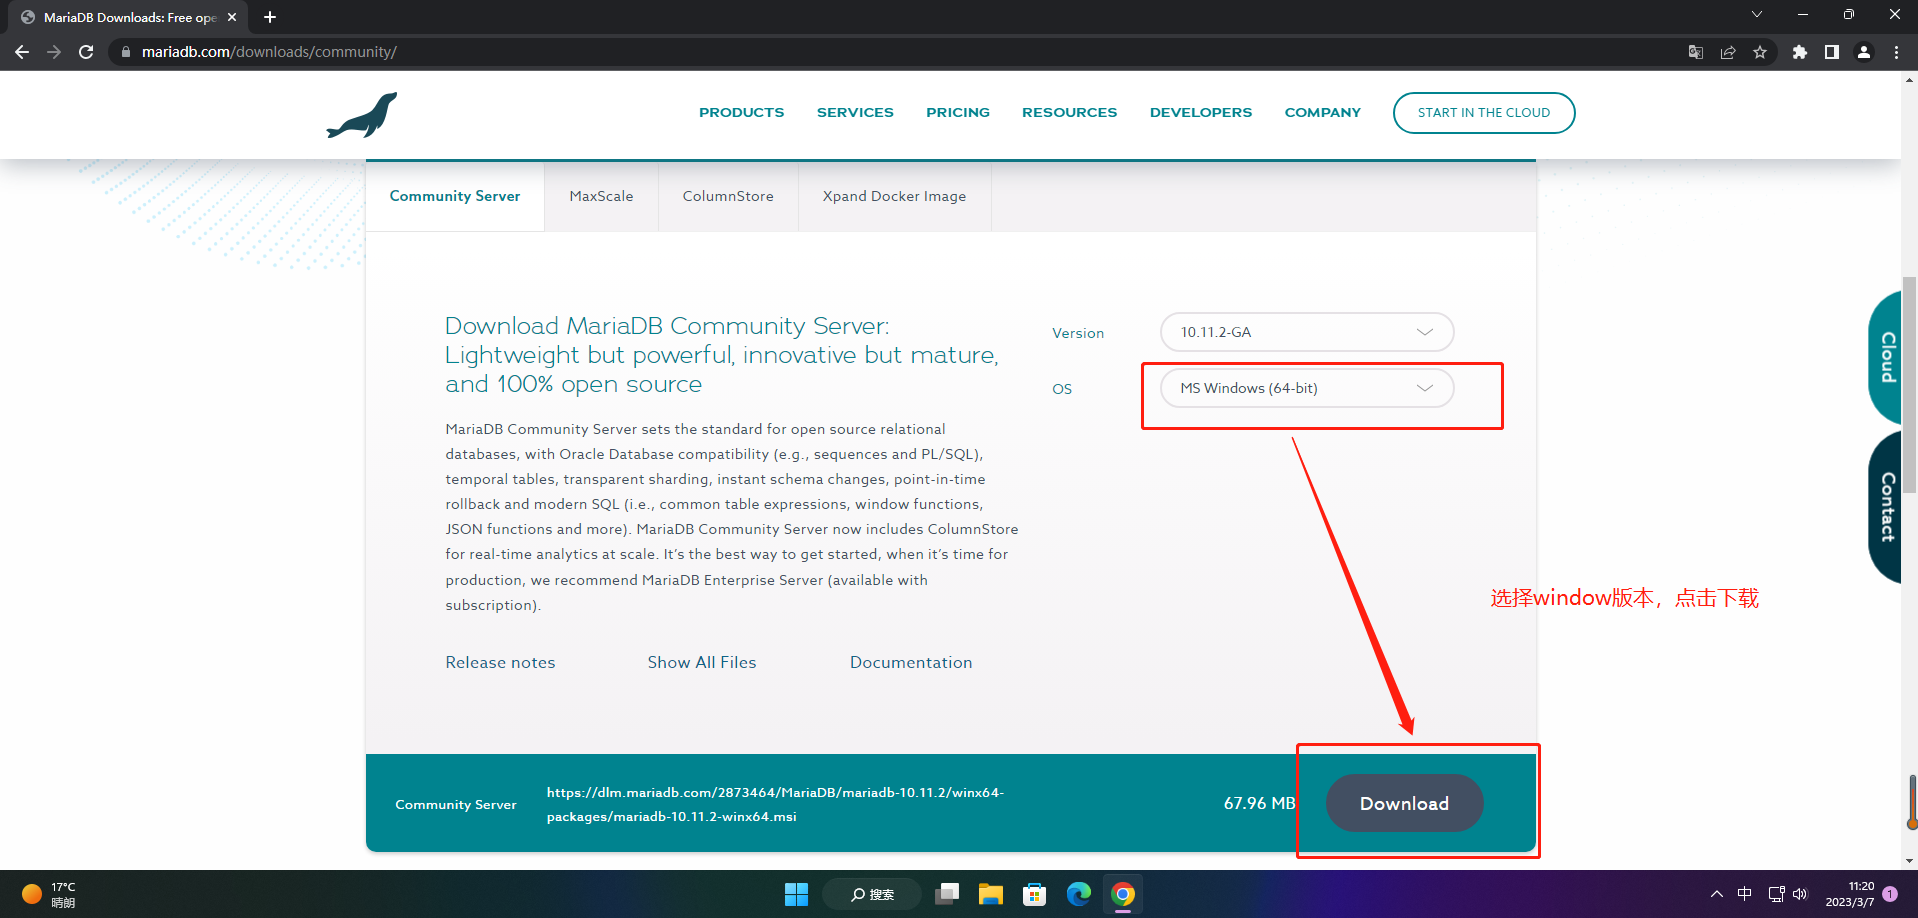
Task: Switch to the ColumnStore tab
Action: click(728, 197)
